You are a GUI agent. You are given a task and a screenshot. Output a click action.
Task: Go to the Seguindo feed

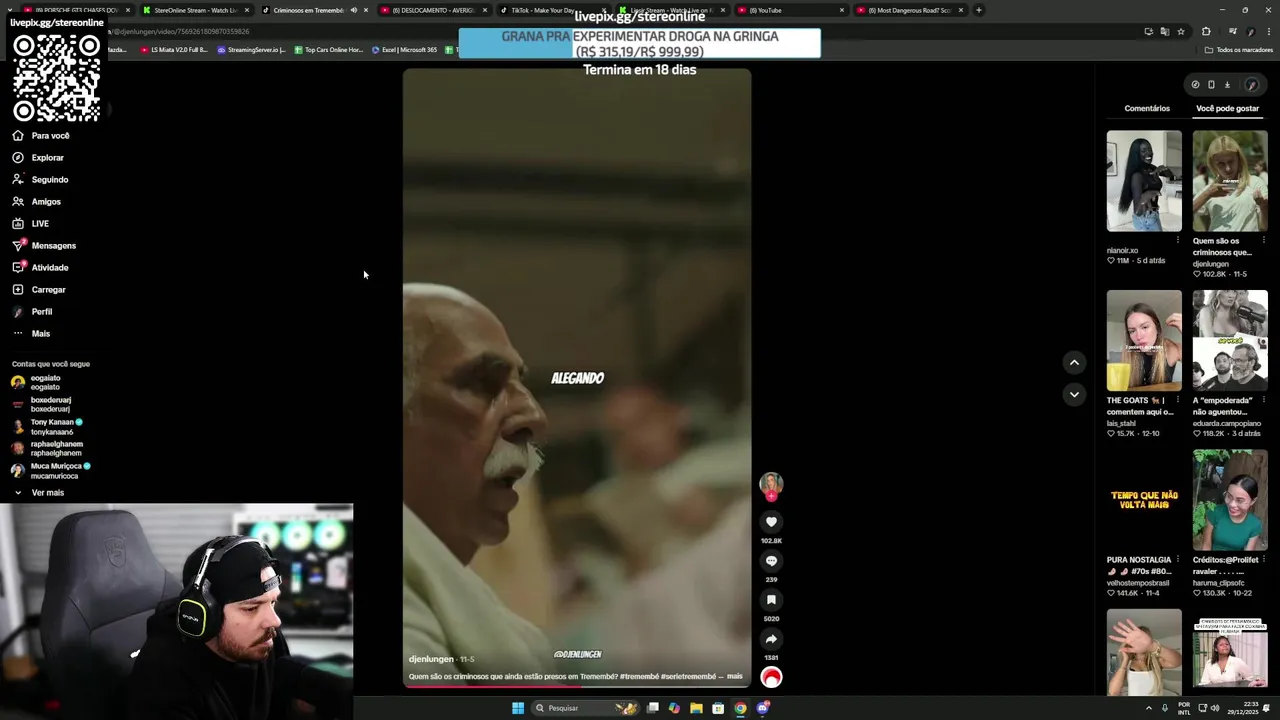(x=40, y=179)
